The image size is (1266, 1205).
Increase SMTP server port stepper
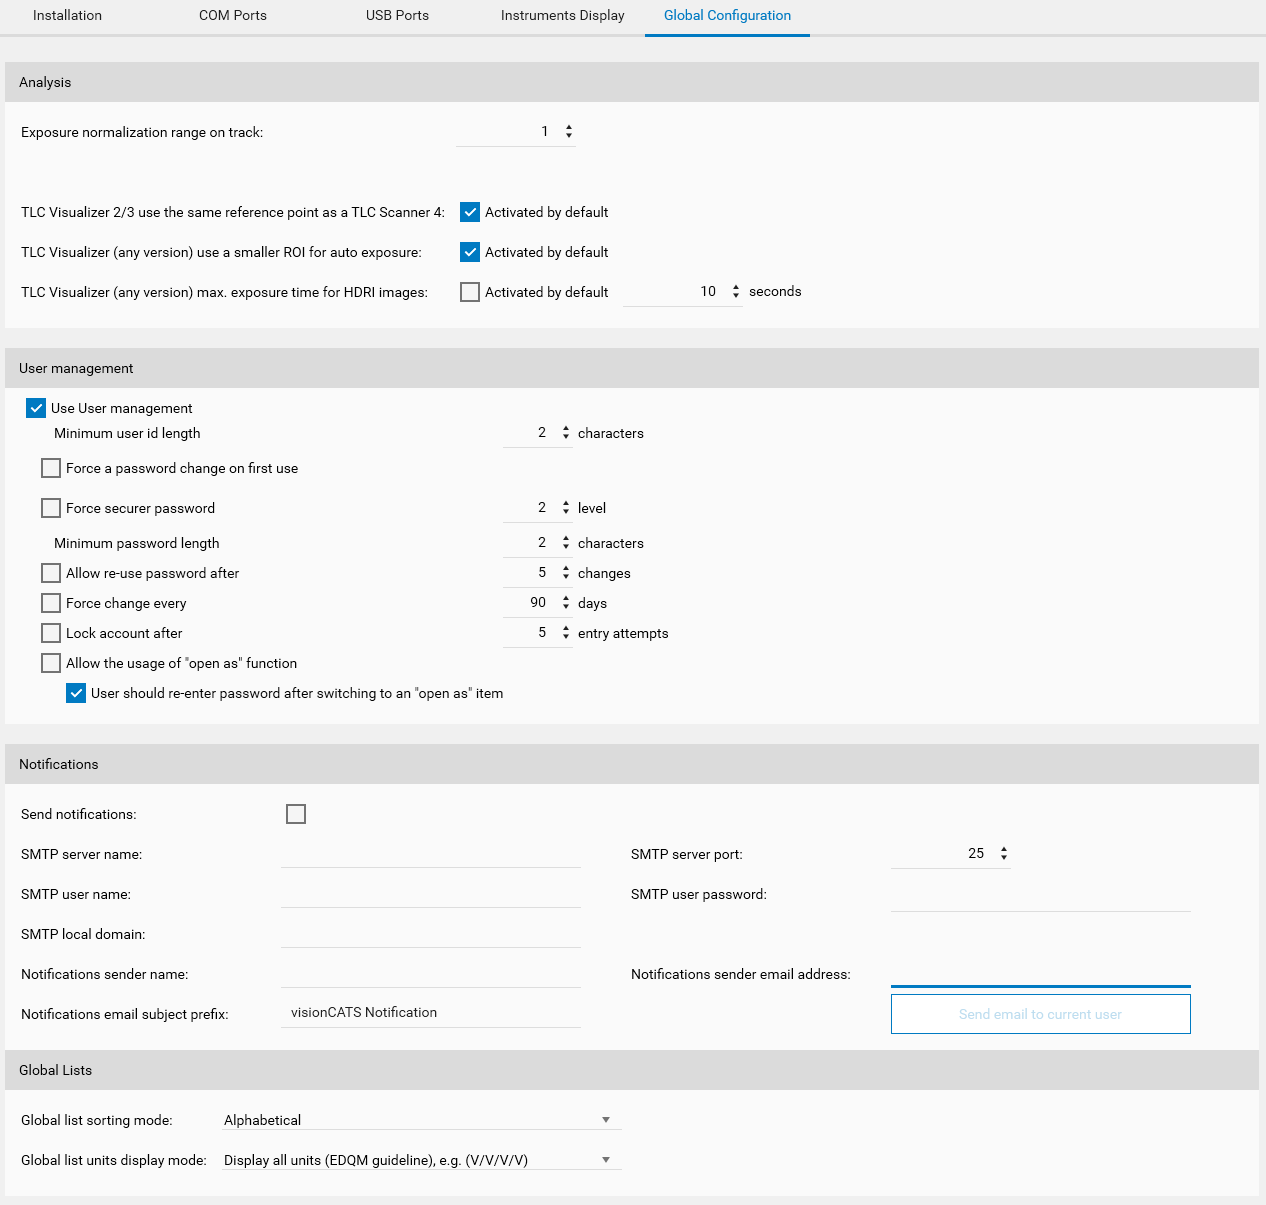(1004, 849)
